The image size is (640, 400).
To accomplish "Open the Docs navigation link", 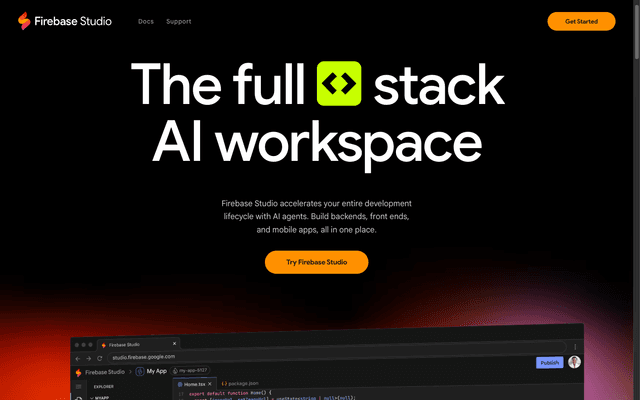I will (146, 21).
